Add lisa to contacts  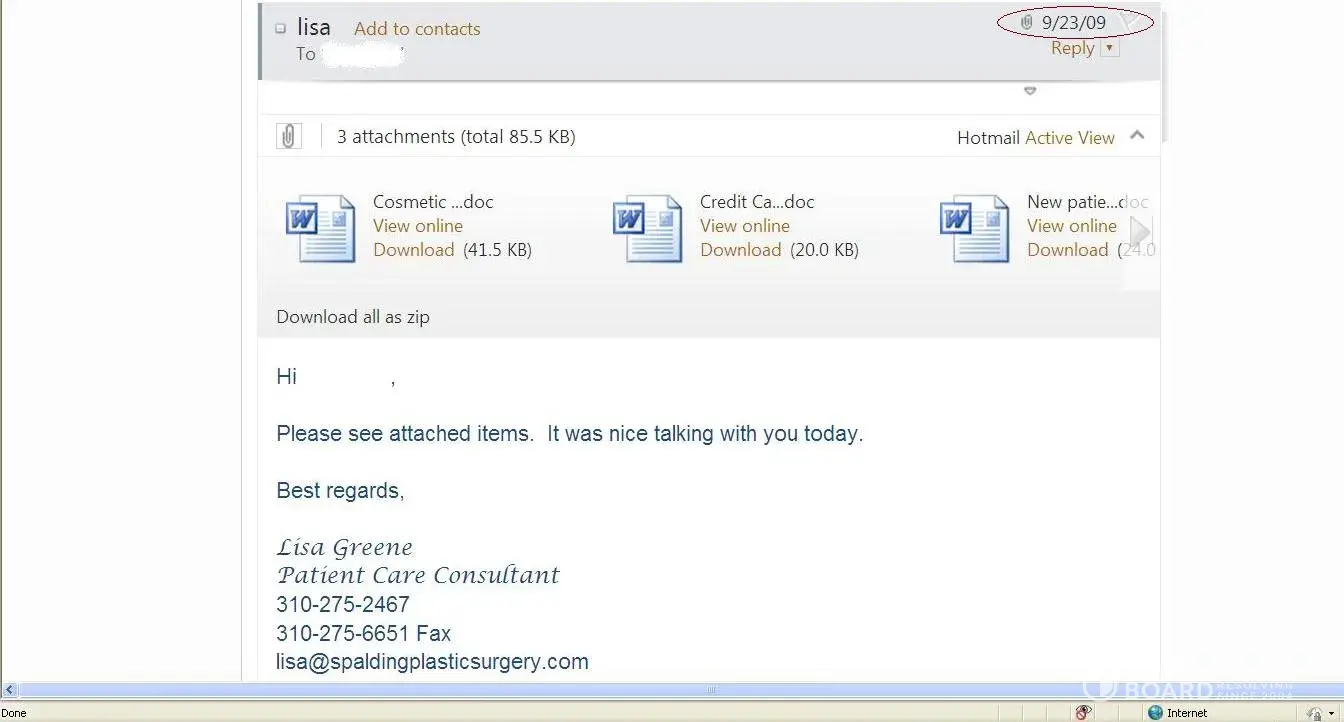[417, 29]
